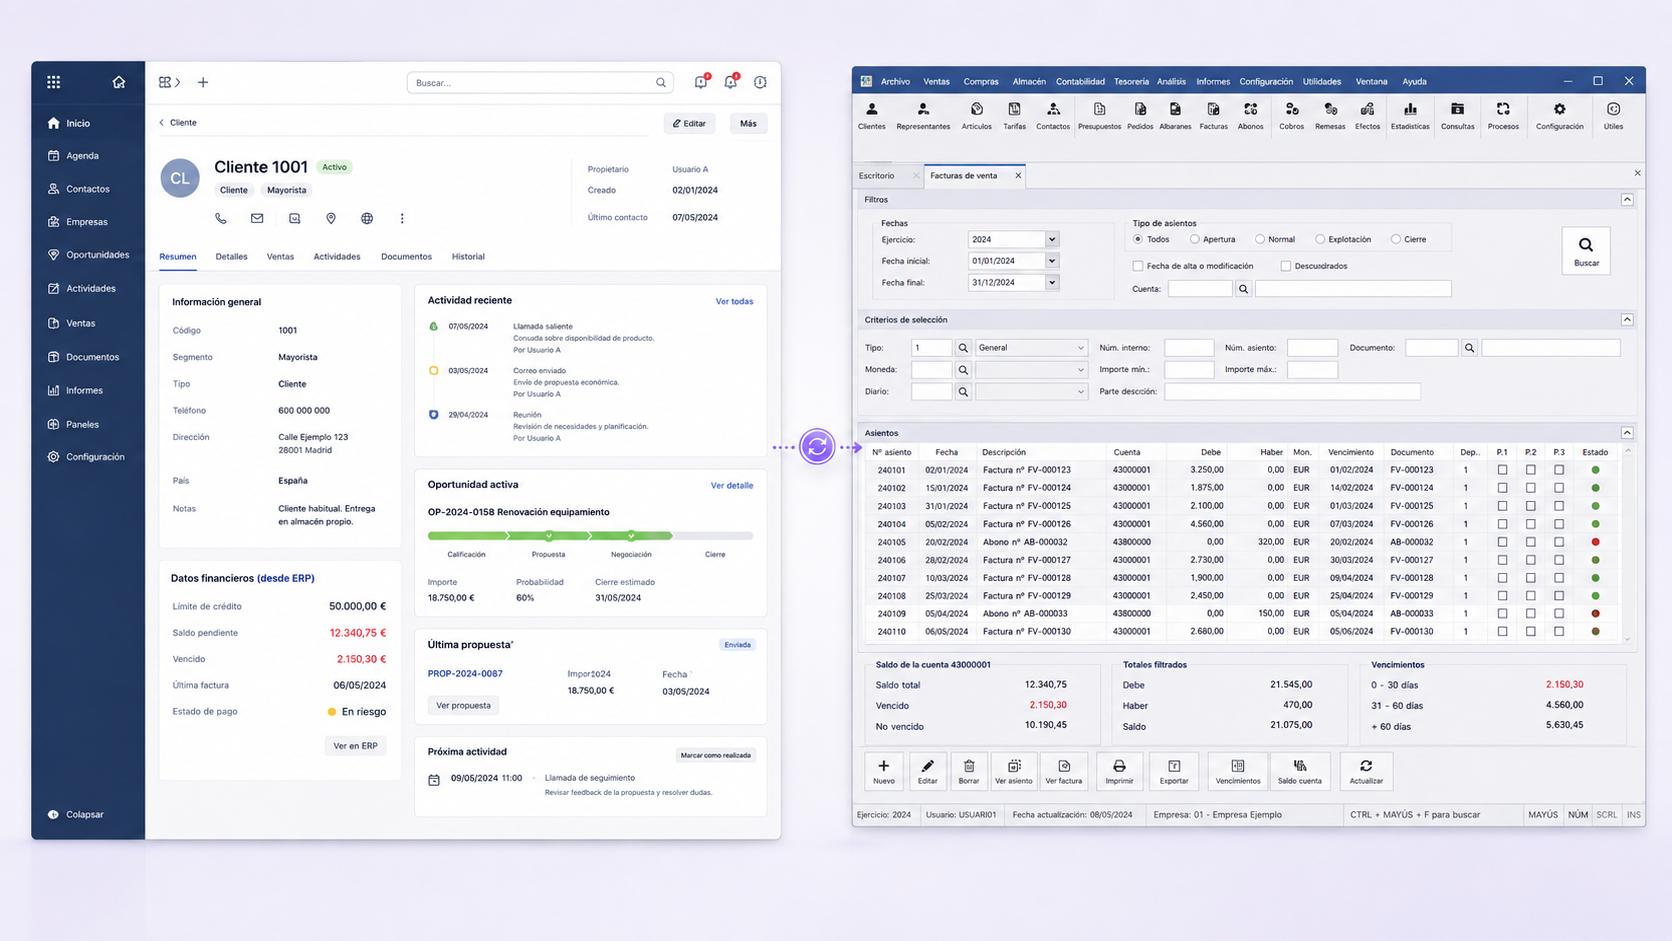Open the Ver todas link
This screenshot has height=941, width=1672.
(734, 301)
